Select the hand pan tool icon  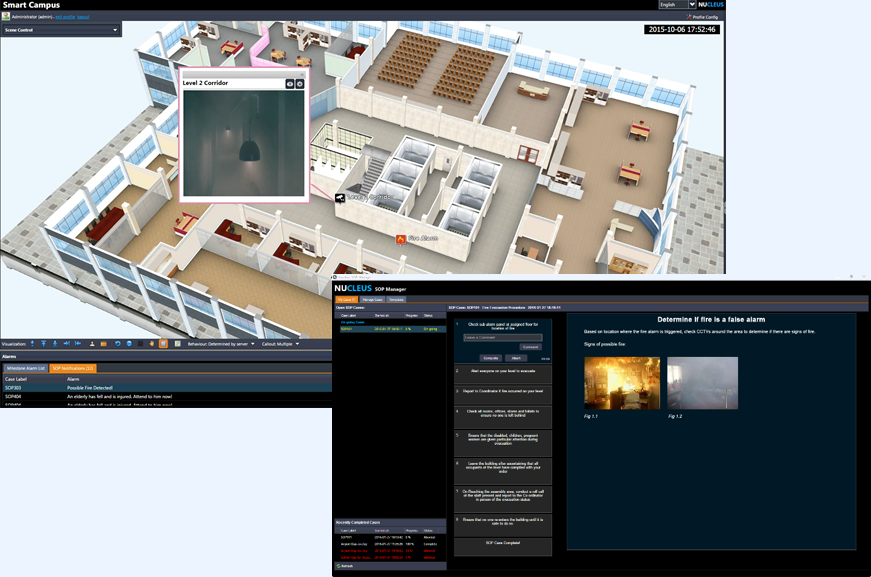pos(152,344)
